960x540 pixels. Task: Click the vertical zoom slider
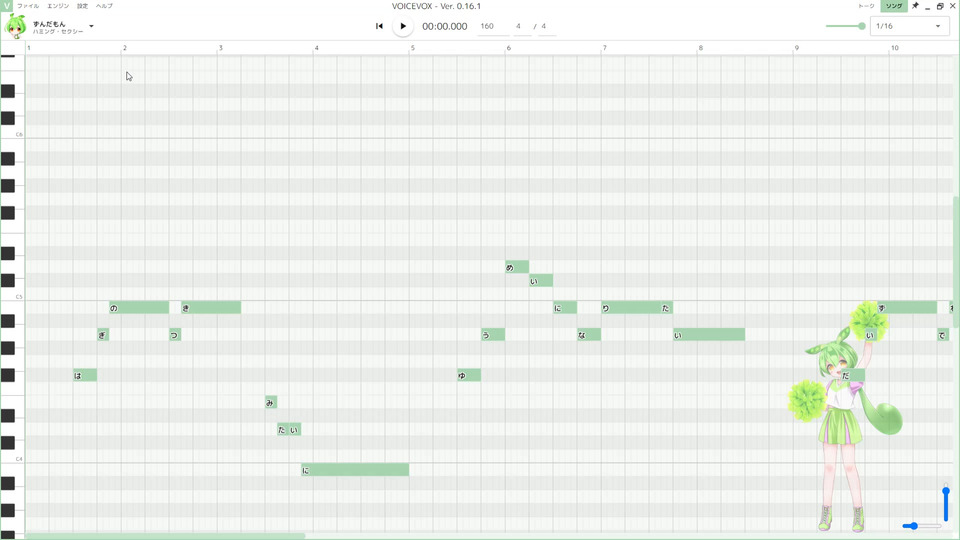pyautogui.click(x=946, y=504)
